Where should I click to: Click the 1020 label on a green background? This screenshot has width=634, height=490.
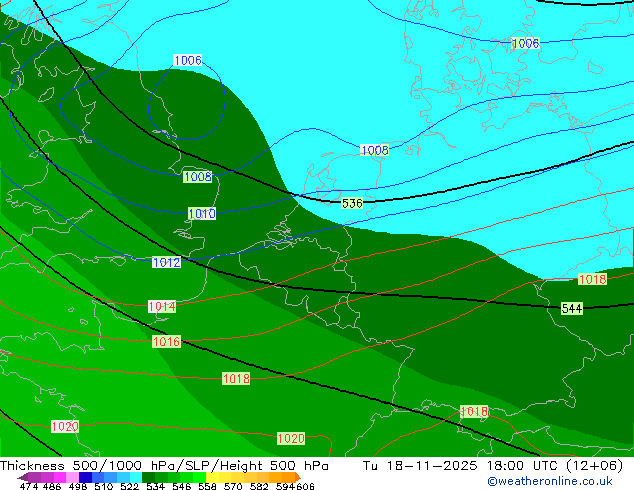click(291, 438)
